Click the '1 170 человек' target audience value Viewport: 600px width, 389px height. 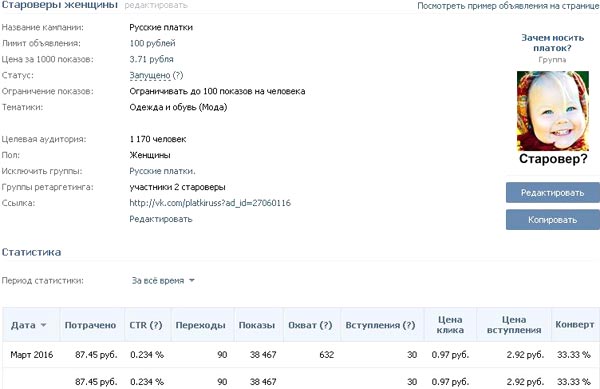click(x=158, y=139)
